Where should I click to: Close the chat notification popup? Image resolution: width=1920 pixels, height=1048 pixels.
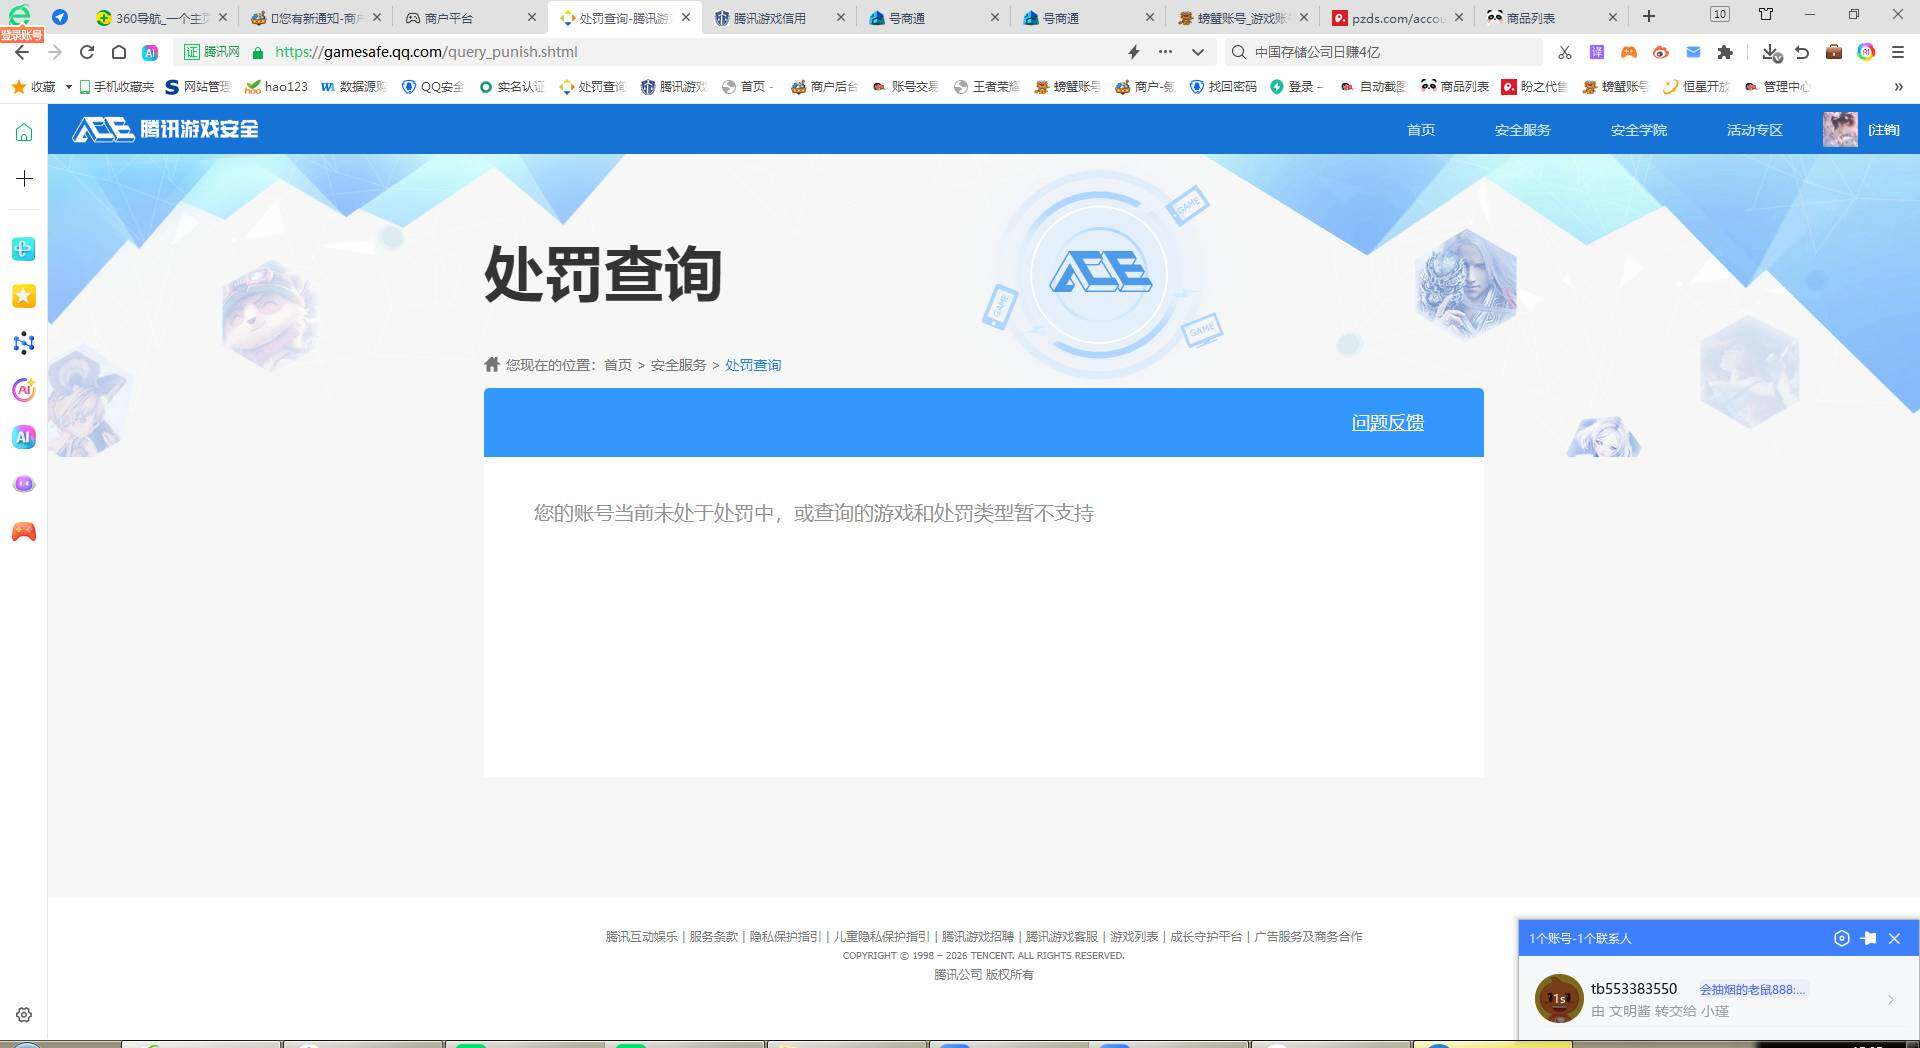click(x=1894, y=938)
